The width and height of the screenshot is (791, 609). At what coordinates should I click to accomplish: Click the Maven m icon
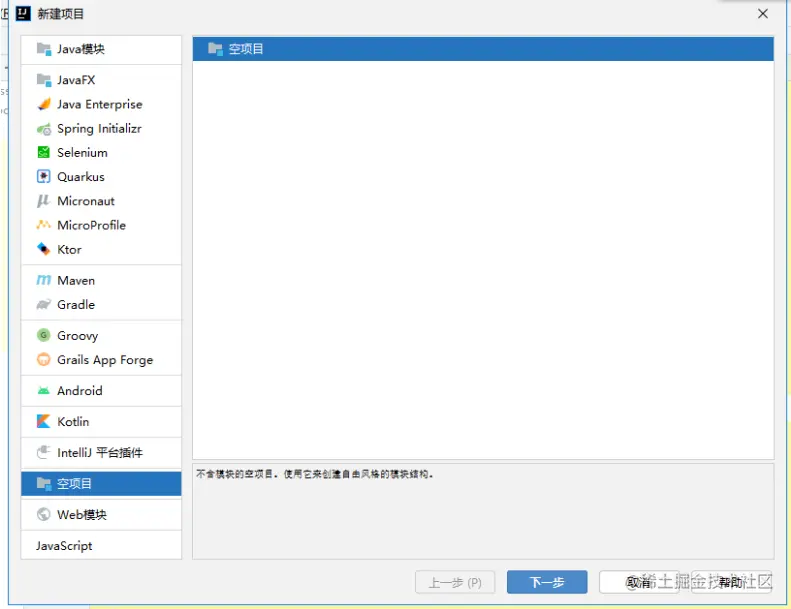[x=44, y=280]
